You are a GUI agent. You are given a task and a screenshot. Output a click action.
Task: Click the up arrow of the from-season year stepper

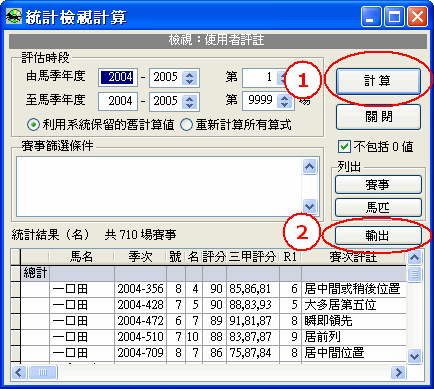pos(190,75)
